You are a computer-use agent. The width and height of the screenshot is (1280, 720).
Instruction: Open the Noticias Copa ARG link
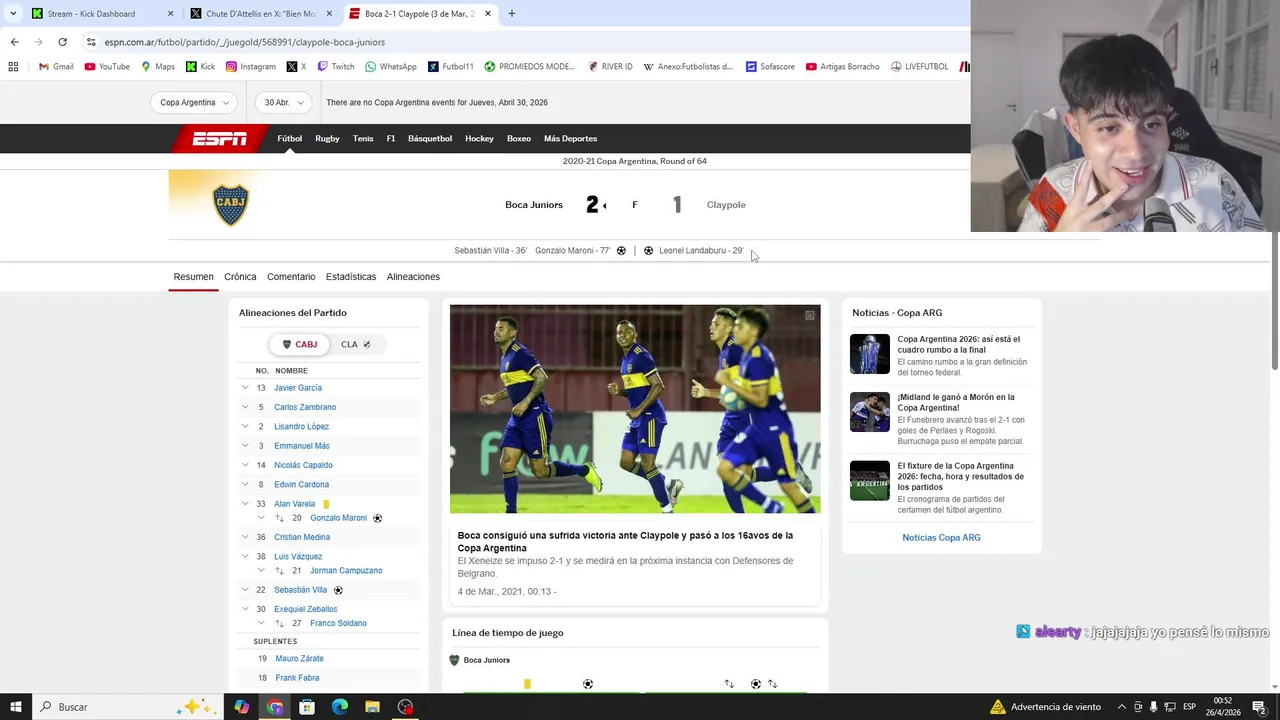pyautogui.click(x=941, y=538)
